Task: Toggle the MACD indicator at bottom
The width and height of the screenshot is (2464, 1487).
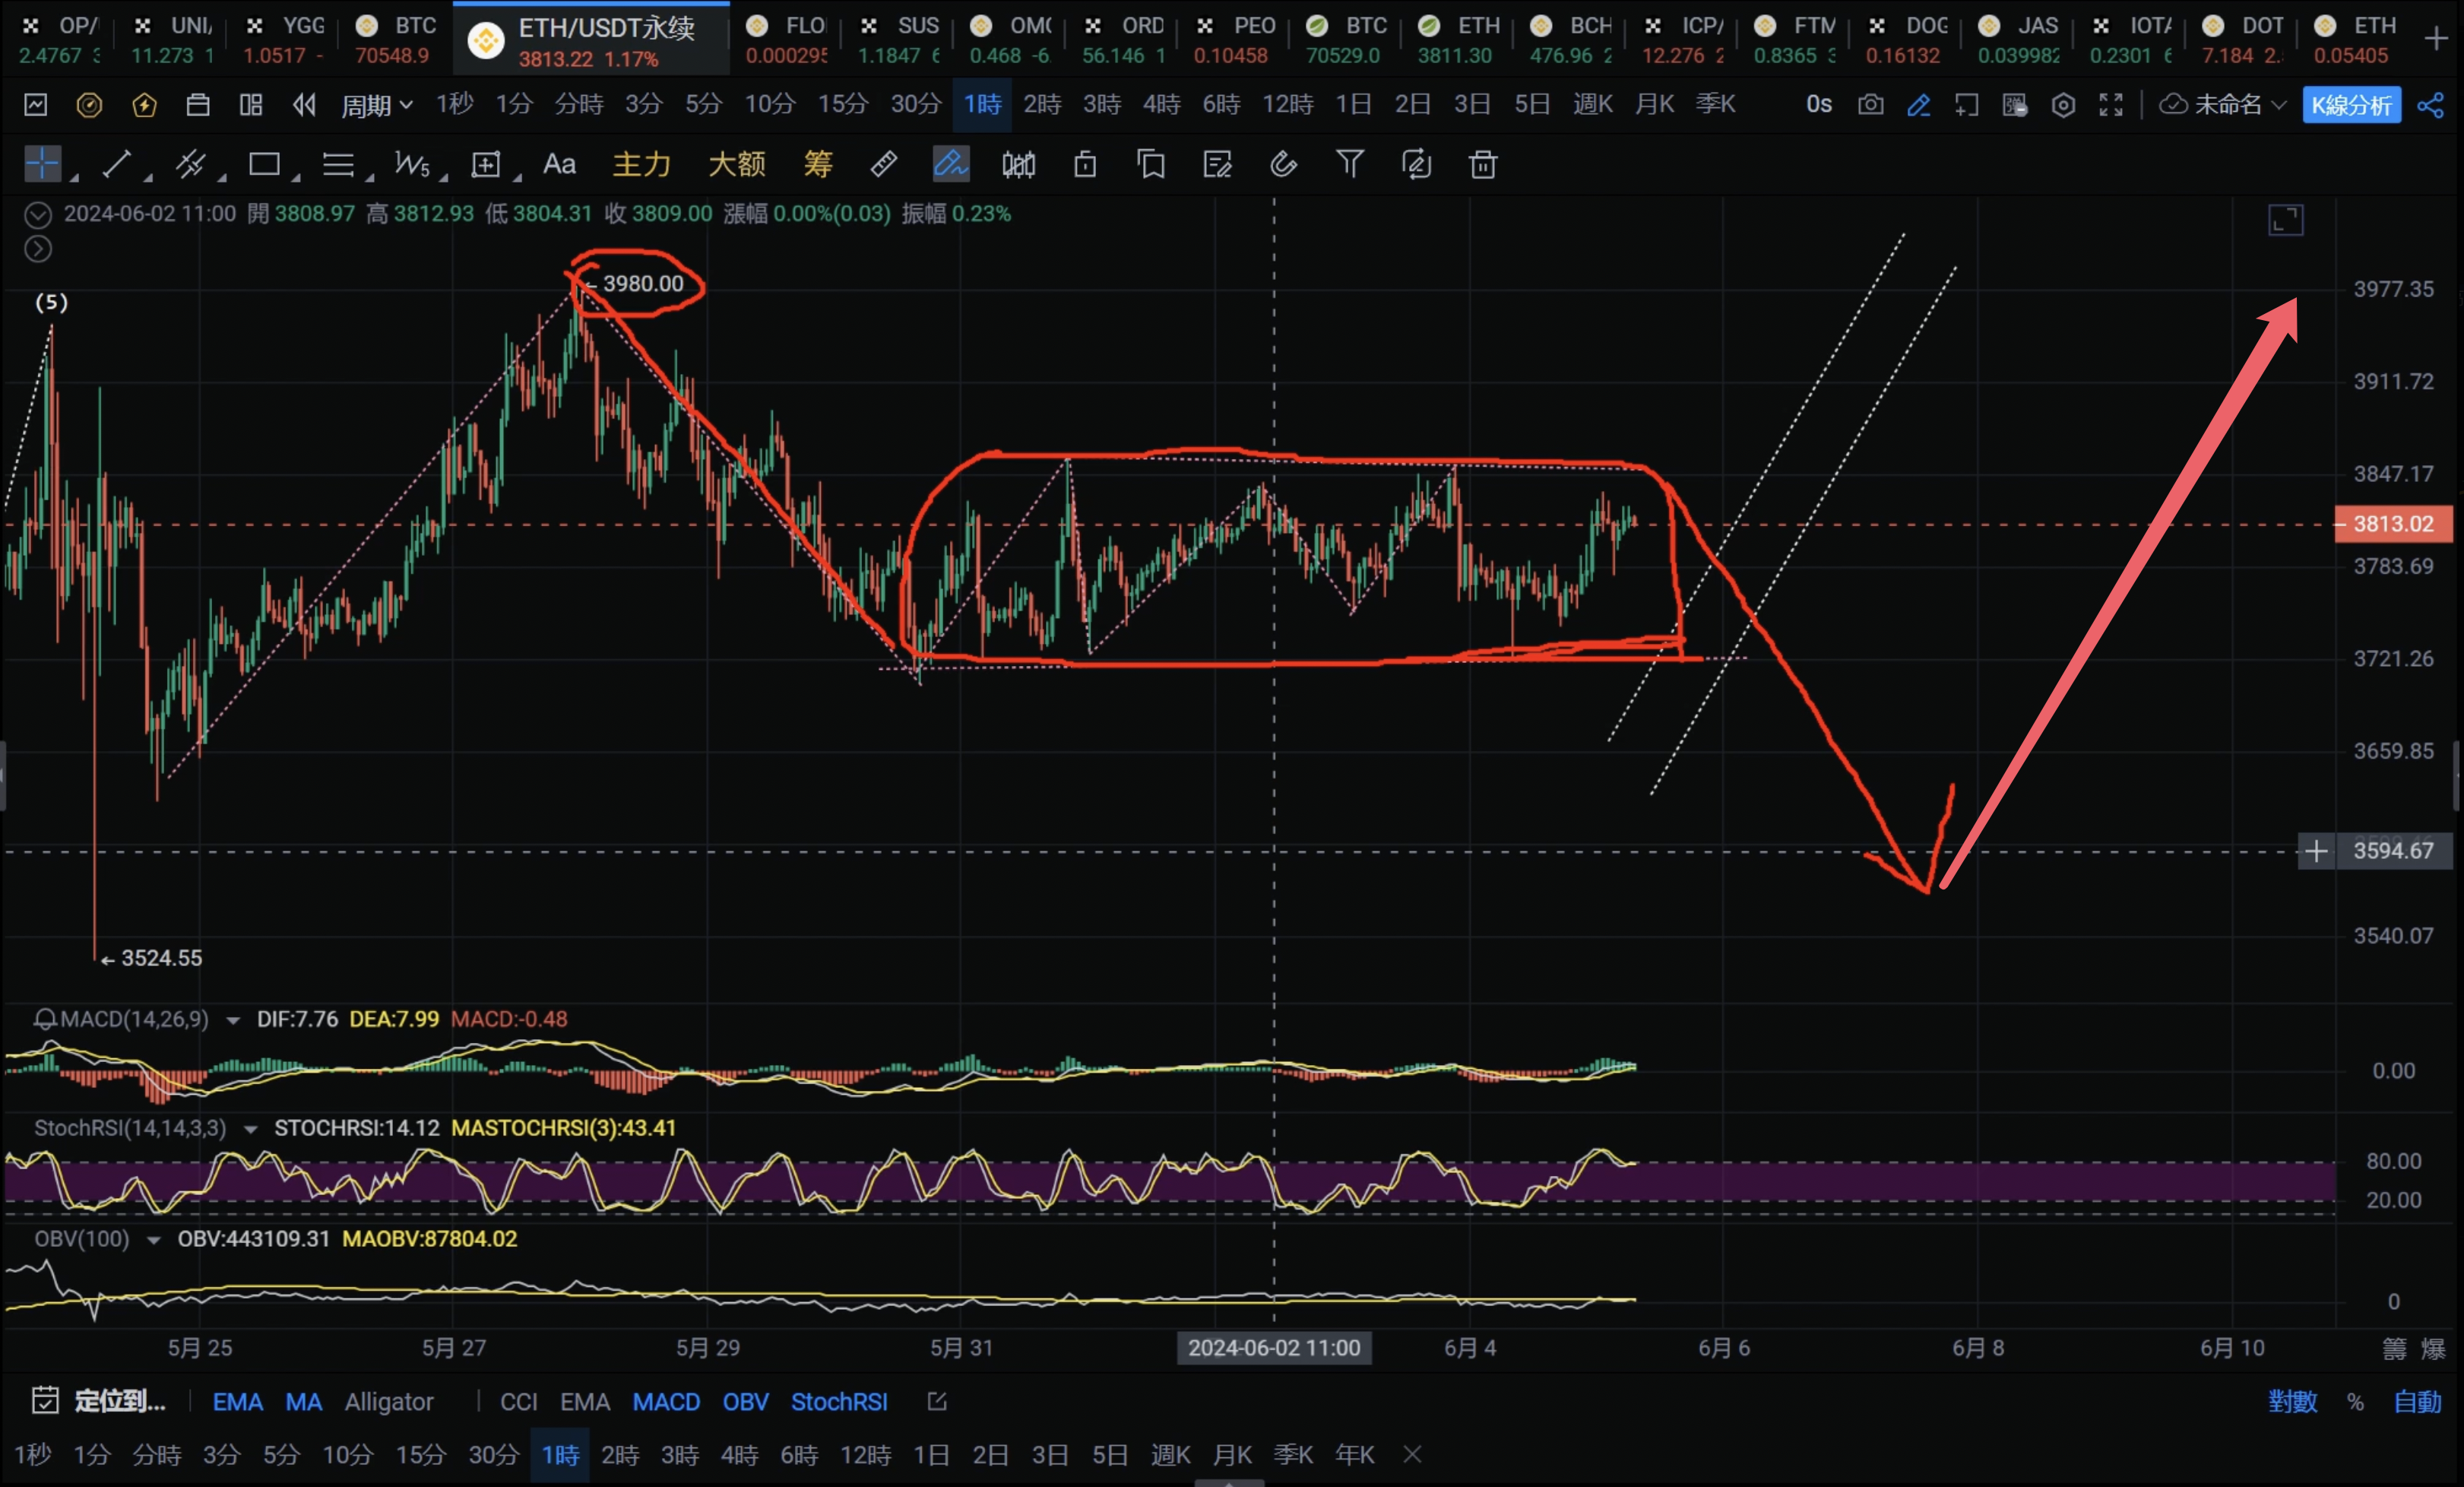Action: (666, 1402)
